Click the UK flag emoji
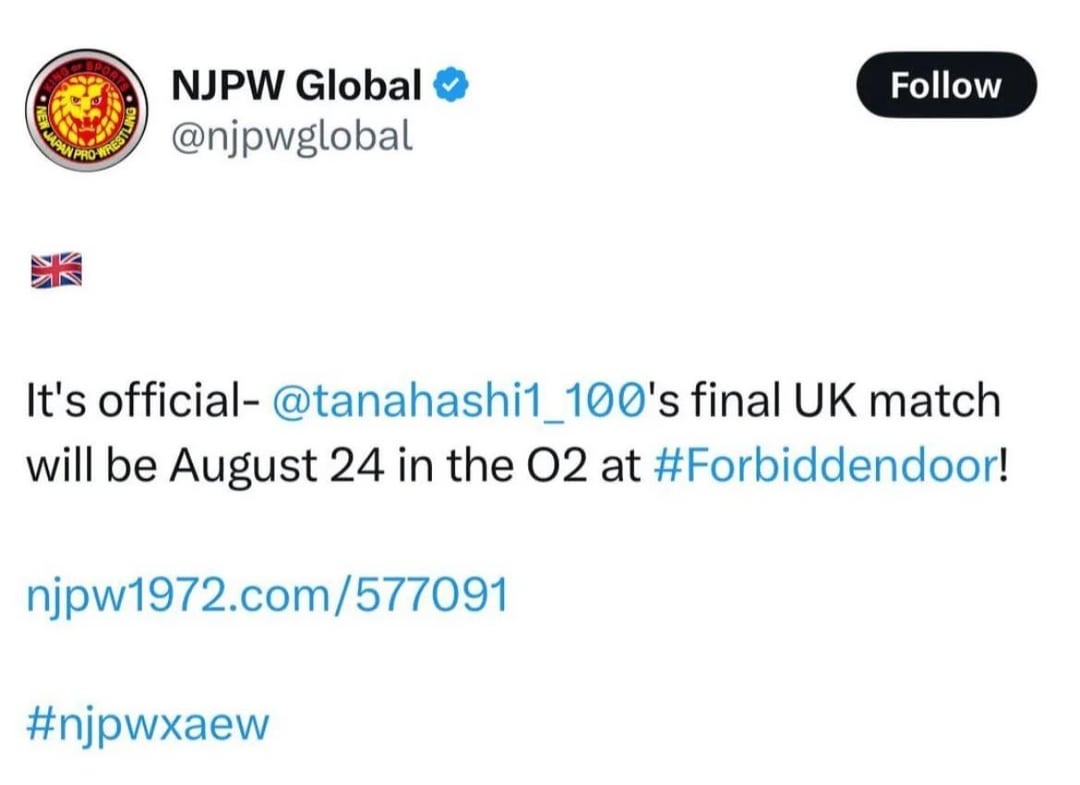The image size is (1080, 785). coord(56,270)
